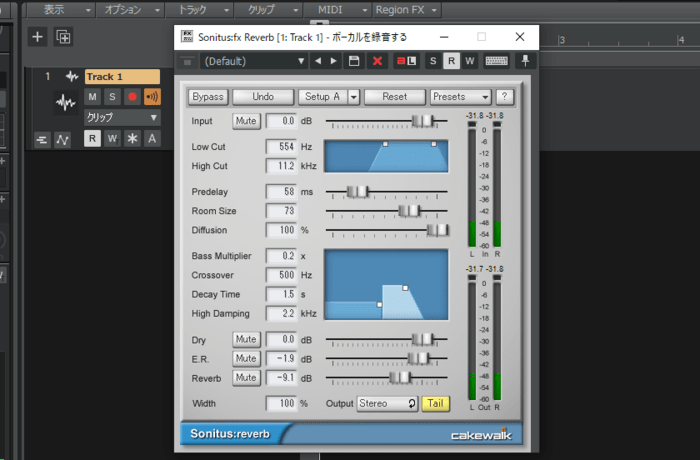Click the High Damping 2.2 kHz field
Image resolution: width=700 pixels, height=460 pixels.
tap(281, 314)
